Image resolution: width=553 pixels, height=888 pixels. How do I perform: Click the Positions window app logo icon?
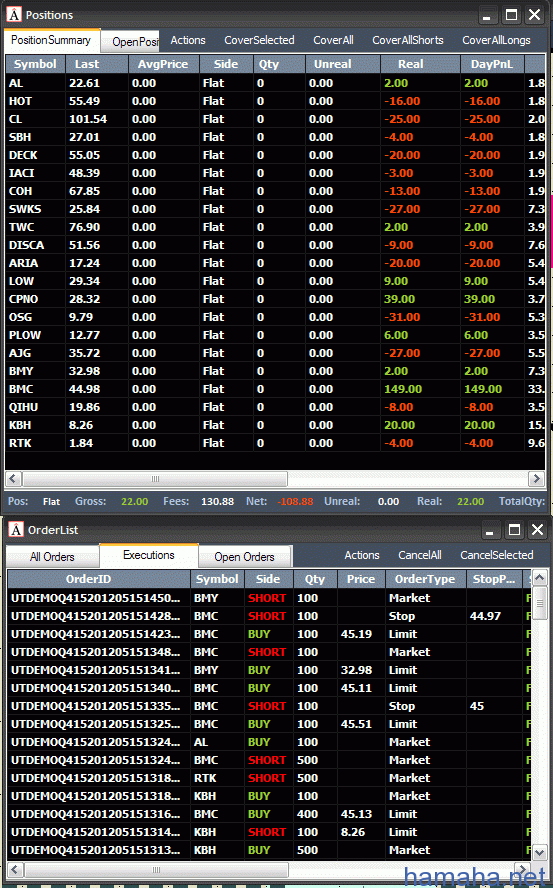coord(14,14)
